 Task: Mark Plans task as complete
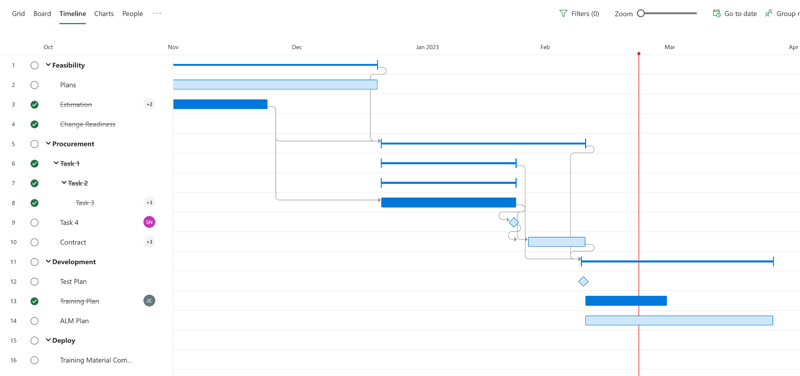(x=34, y=85)
